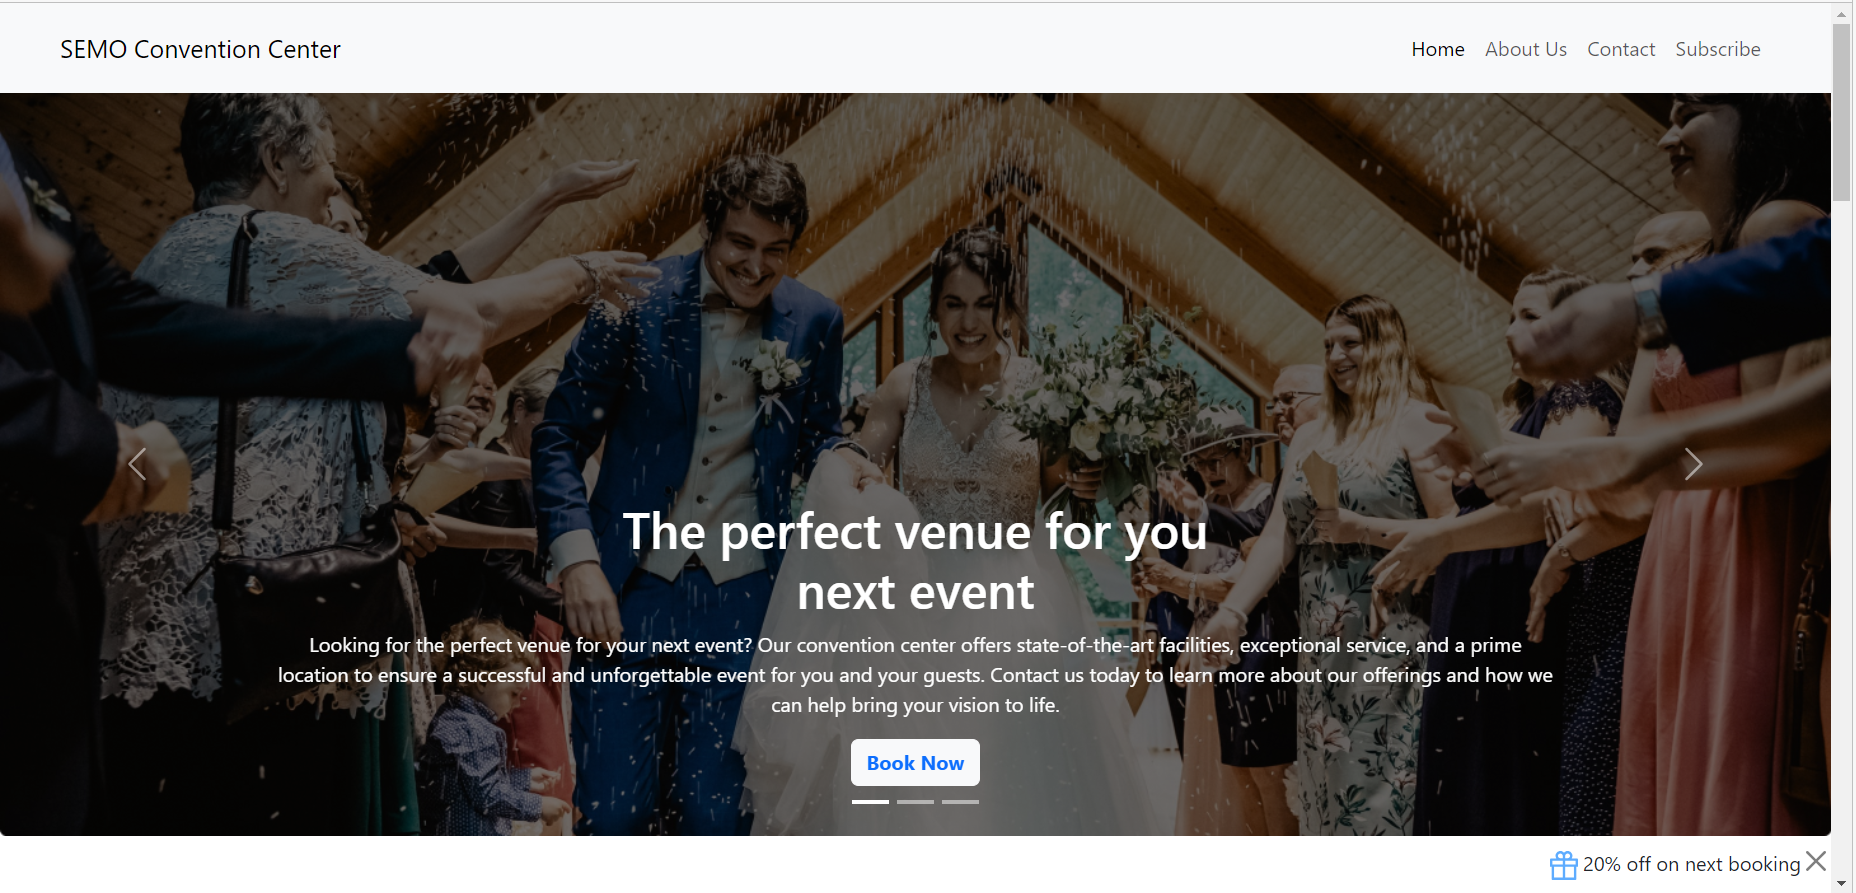Open SEMO Convention Center brand link
The image size is (1856, 893).
pos(200,49)
